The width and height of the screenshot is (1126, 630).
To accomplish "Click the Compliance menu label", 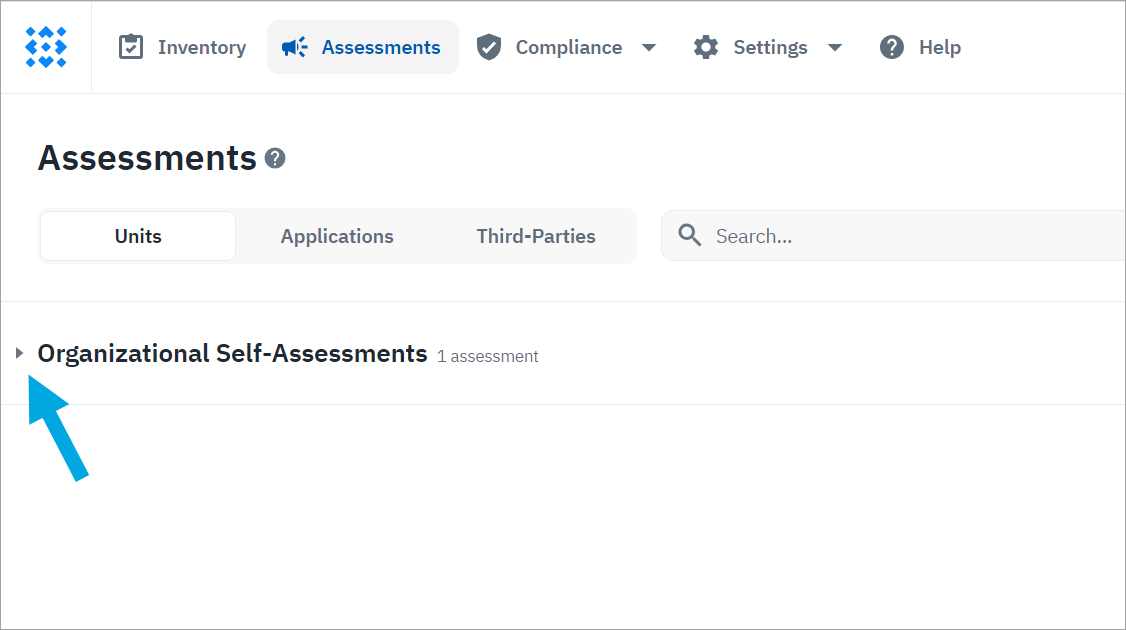I will point(568,47).
